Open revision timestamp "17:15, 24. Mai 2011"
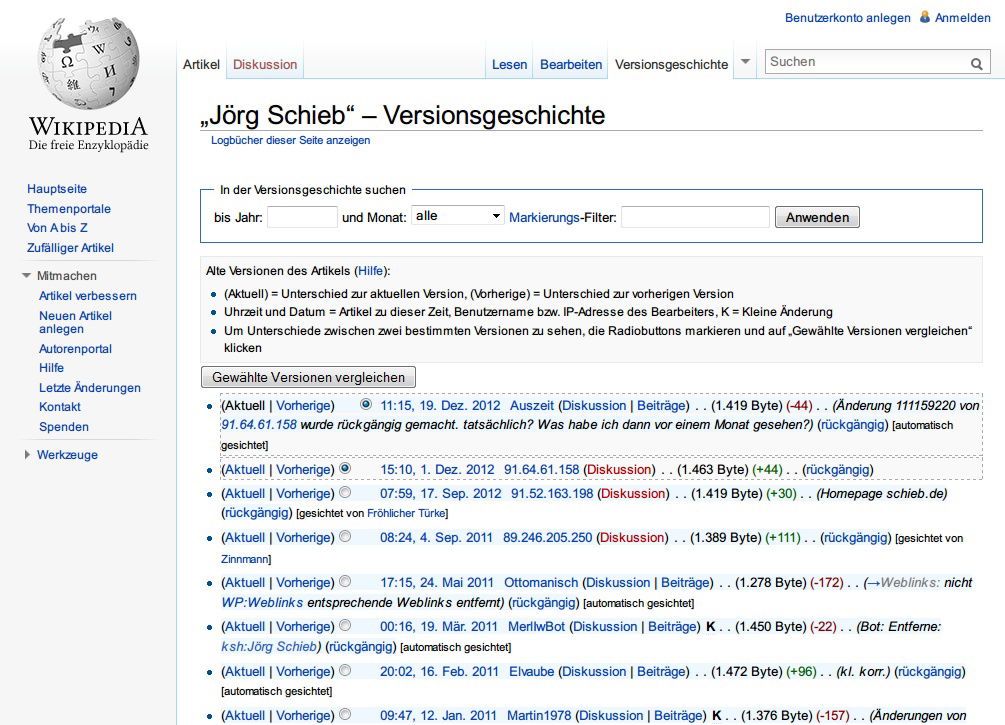Image resolution: width=1005 pixels, height=725 pixels. (x=437, y=583)
